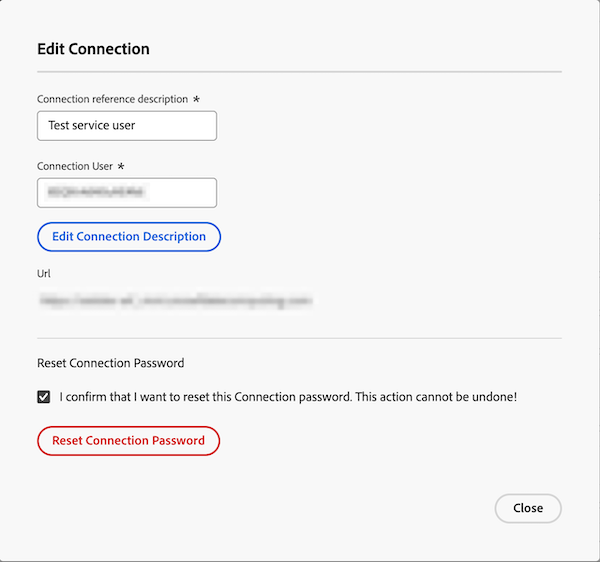600x562 pixels.
Task: Click the required asterisk beside Connection User
Action: point(122,166)
